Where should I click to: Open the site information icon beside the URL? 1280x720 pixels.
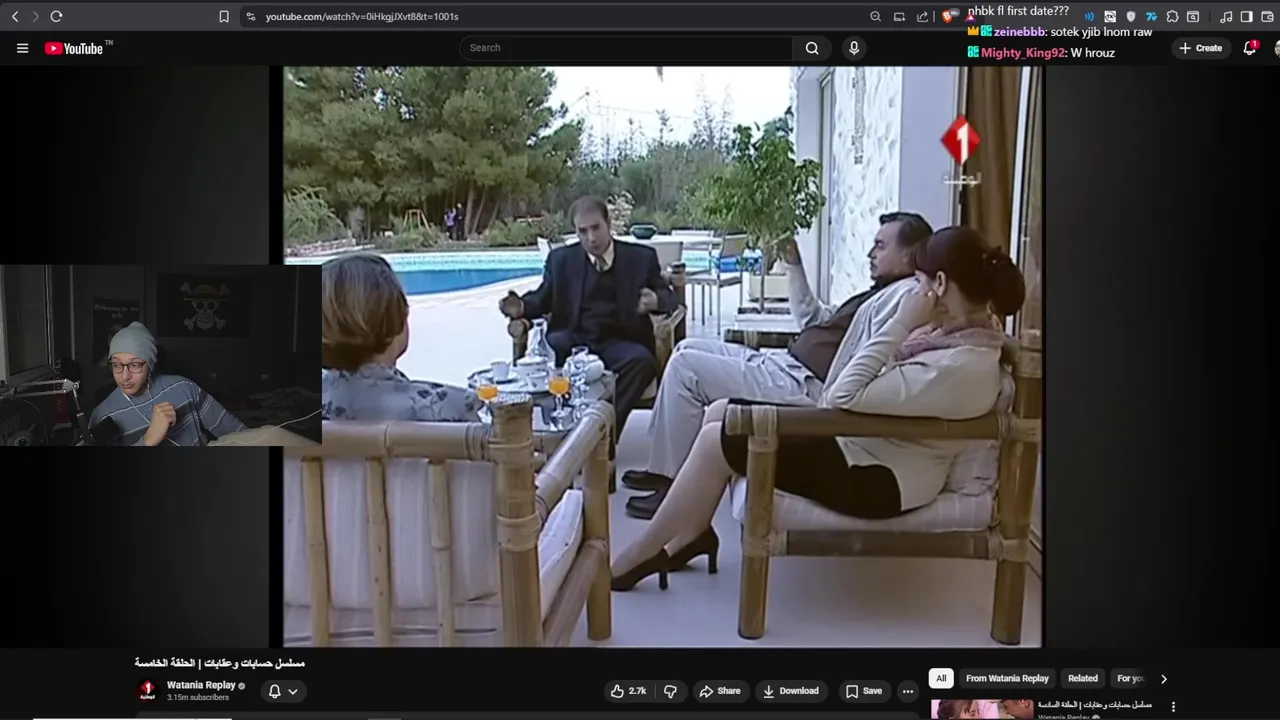(x=250, y=16)
